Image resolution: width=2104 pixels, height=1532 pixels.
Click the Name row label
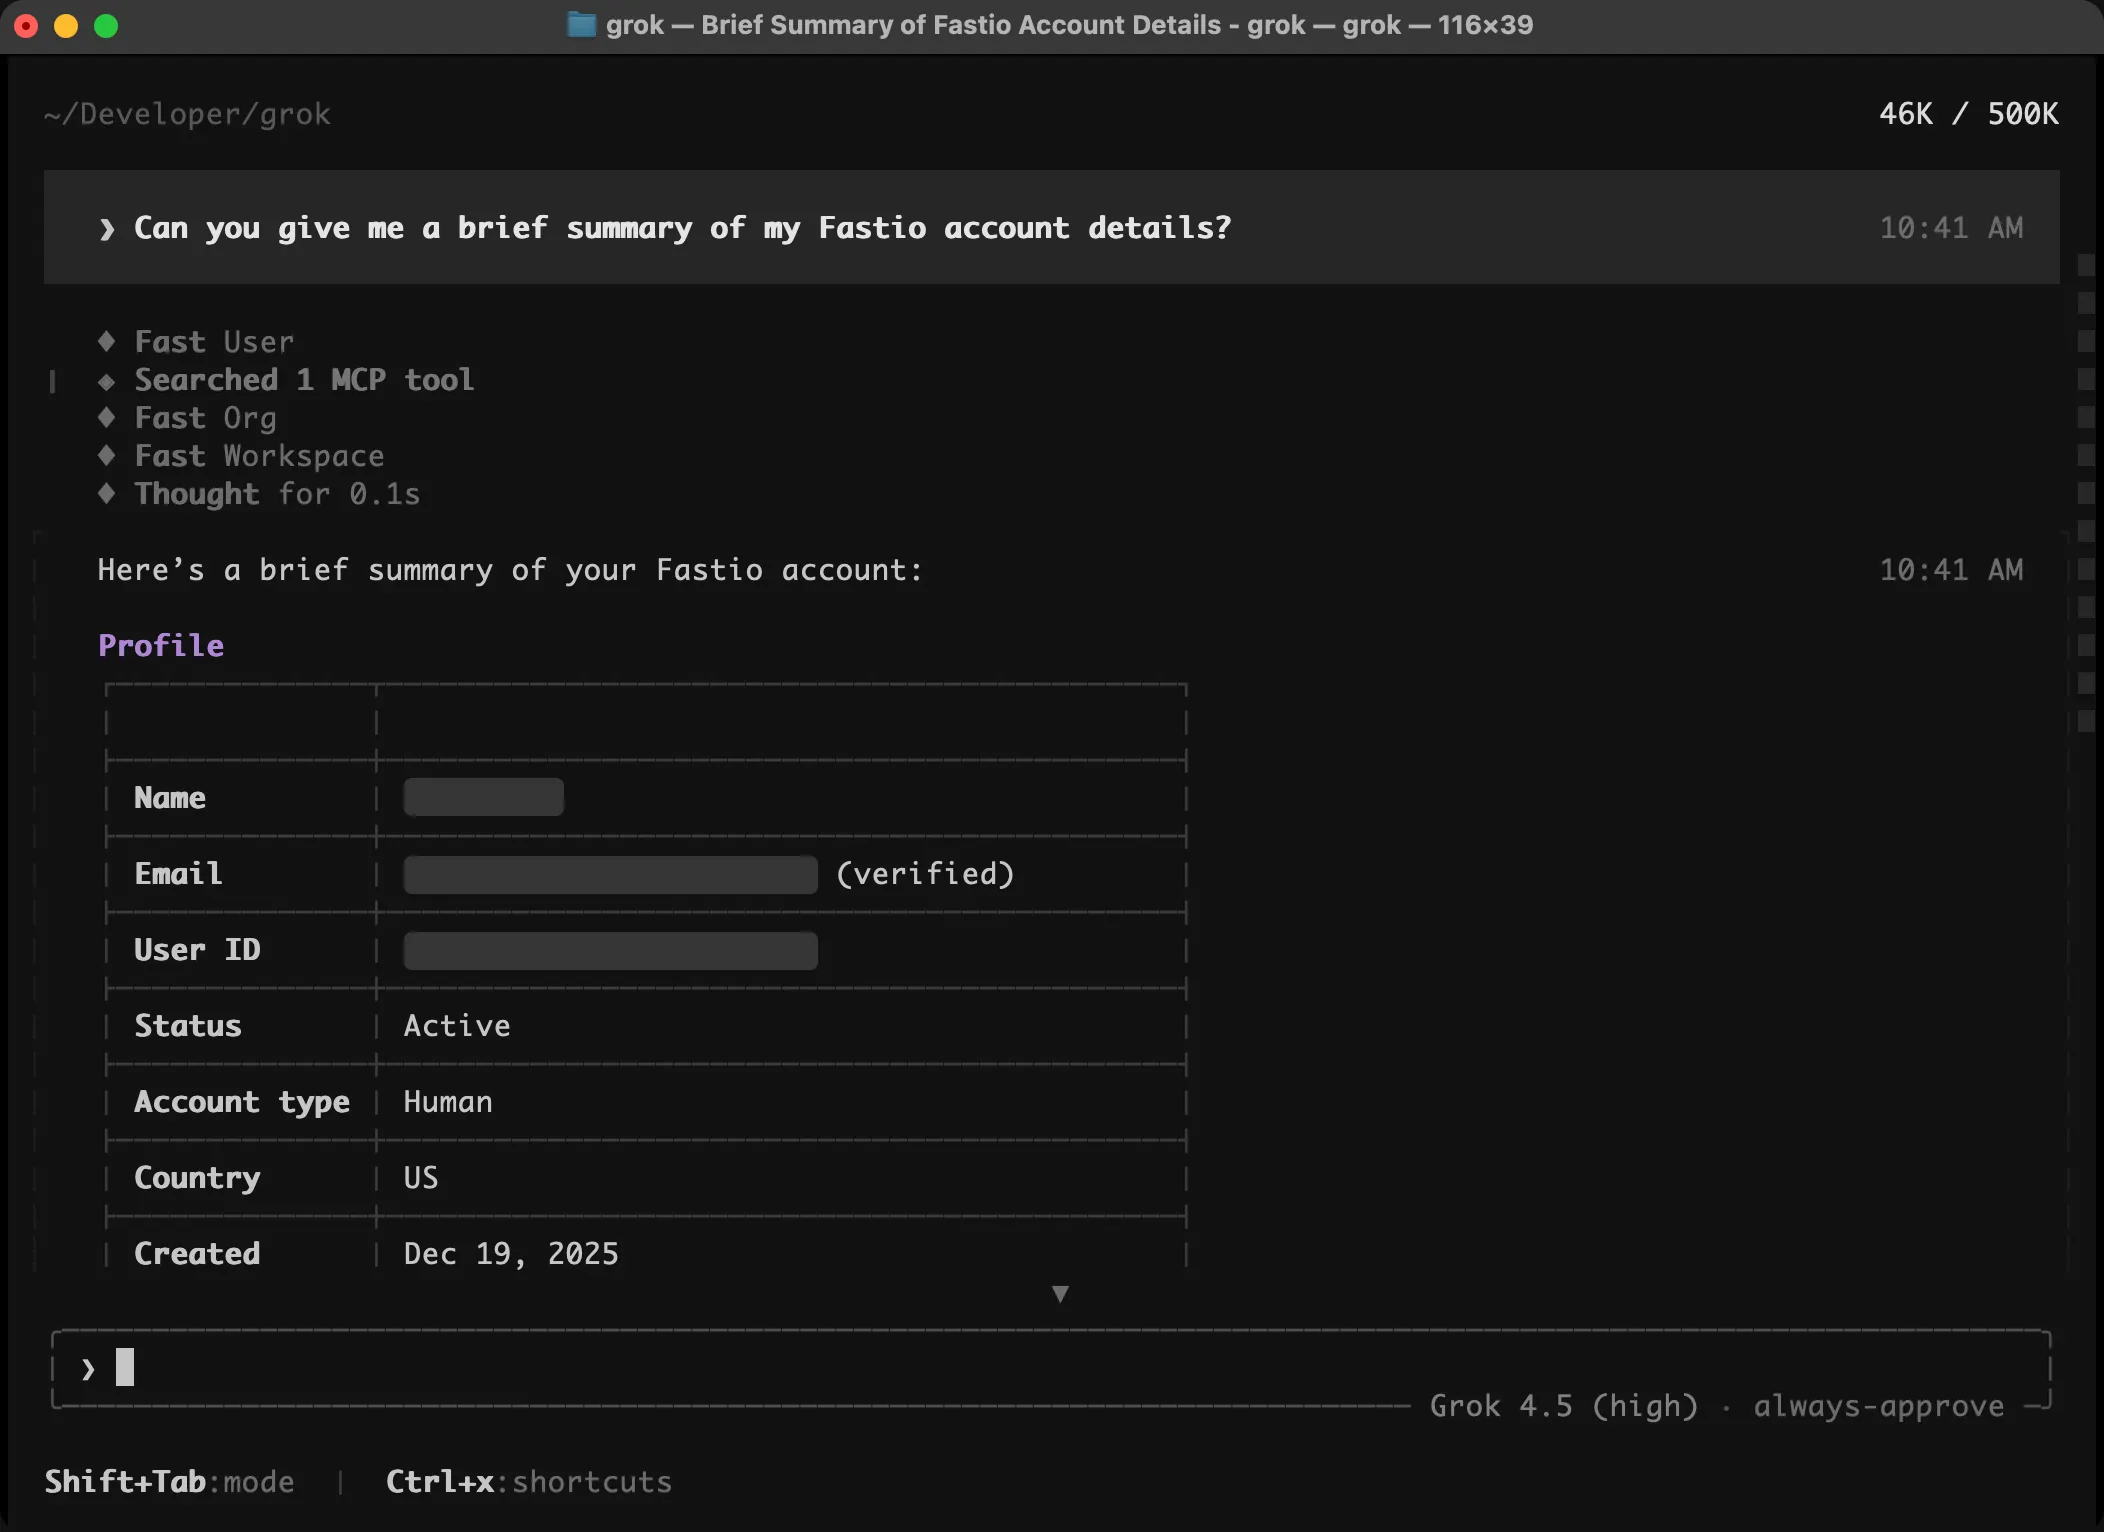(x=170, y=798)
